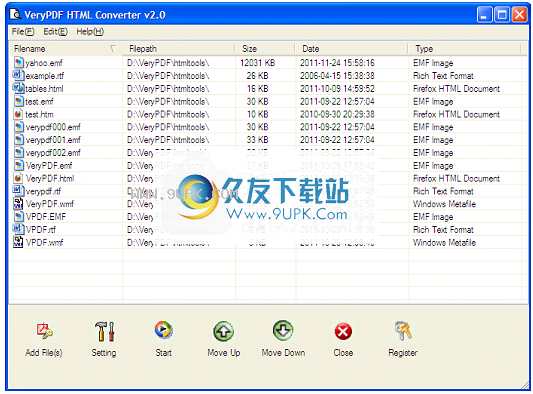Click the Register keys icon

(403, 331)
